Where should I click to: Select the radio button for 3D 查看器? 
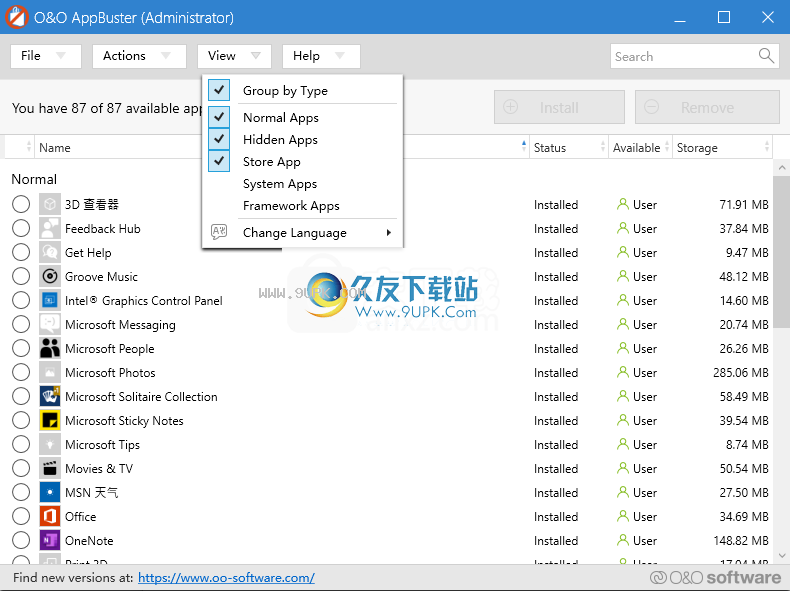(21, 204)
